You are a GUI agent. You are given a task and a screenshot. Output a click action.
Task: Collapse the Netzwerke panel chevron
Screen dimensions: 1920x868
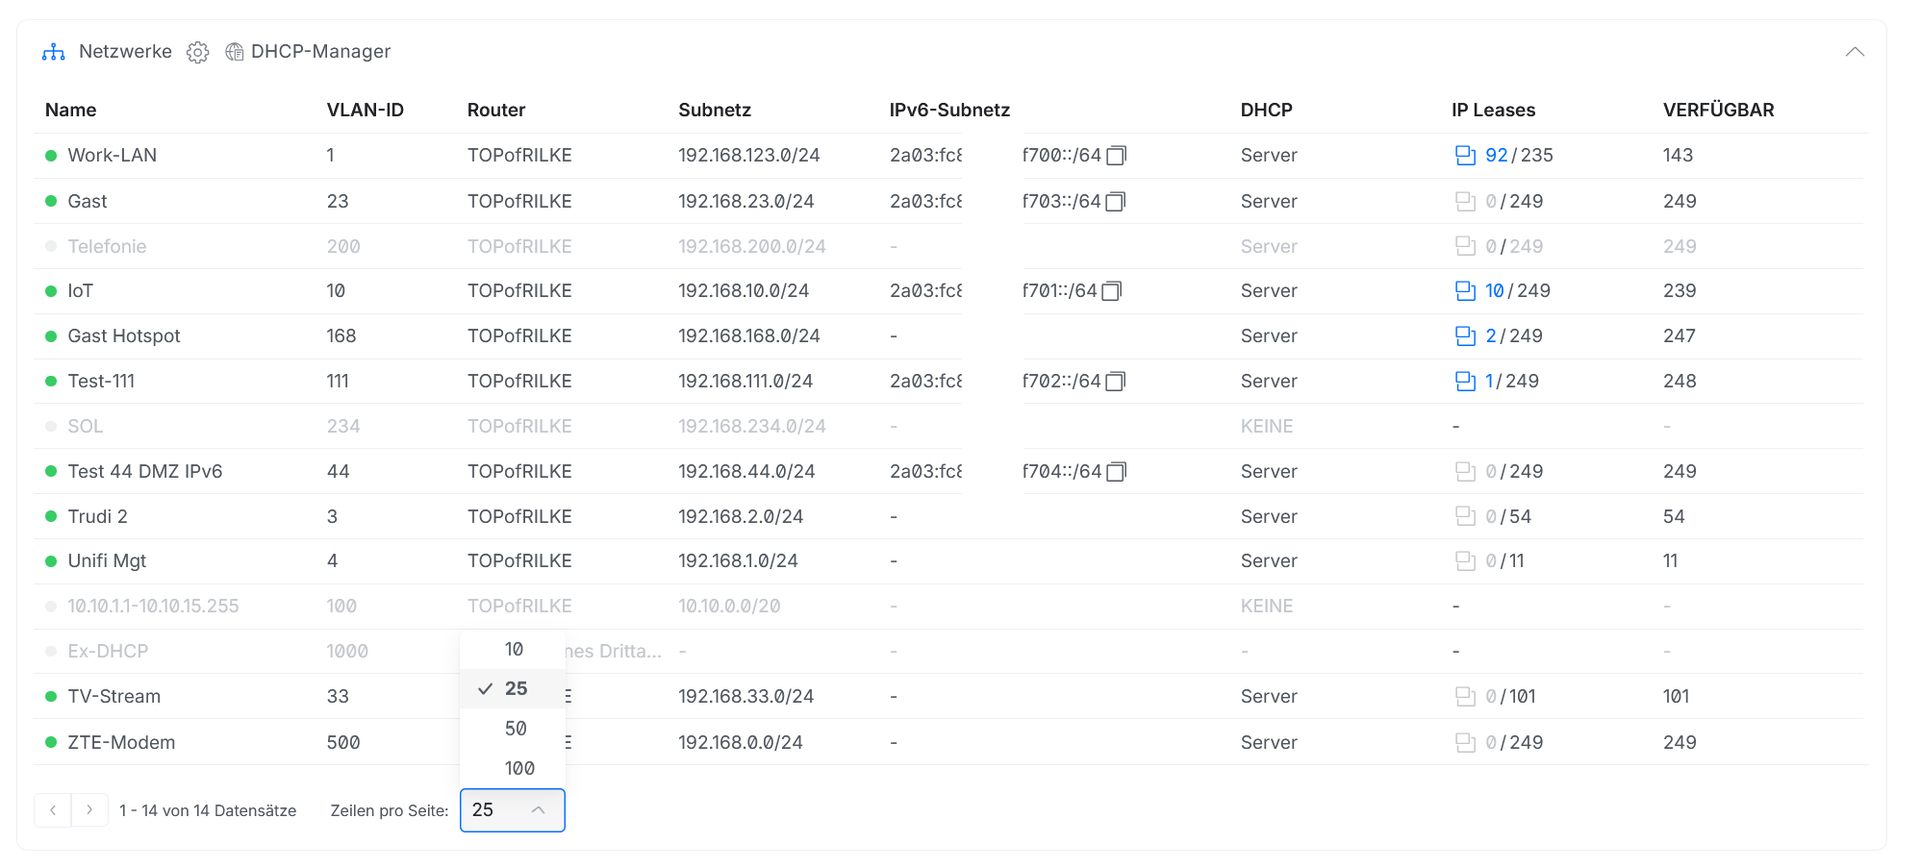click(1855, 52)
